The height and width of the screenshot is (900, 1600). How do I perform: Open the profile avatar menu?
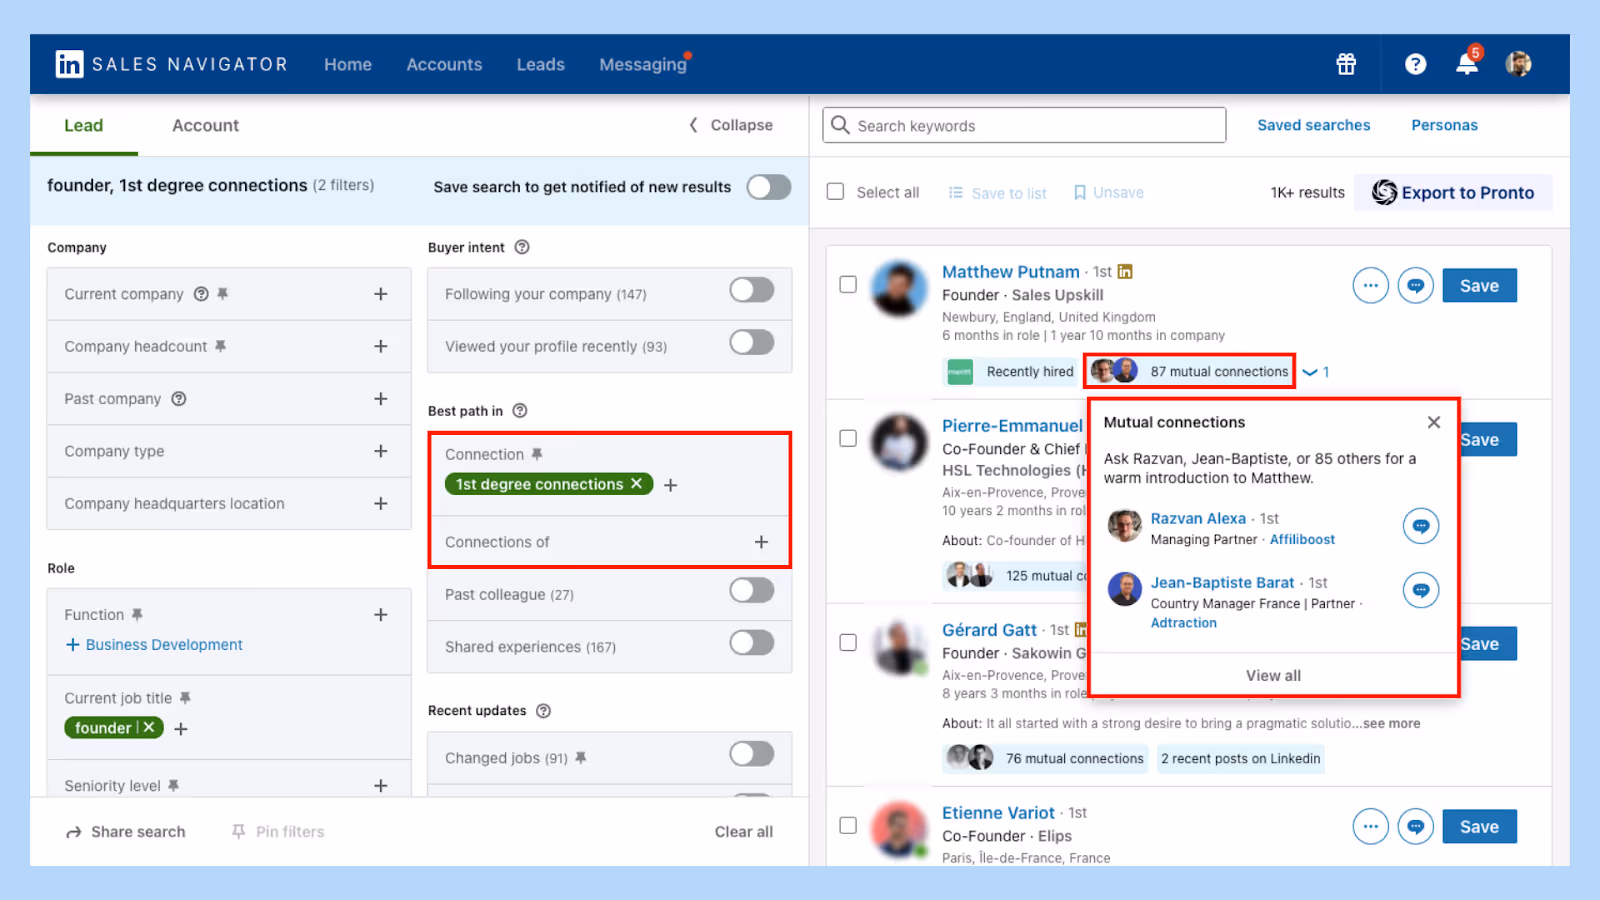pyautogui.click(x=1518, y=64)
